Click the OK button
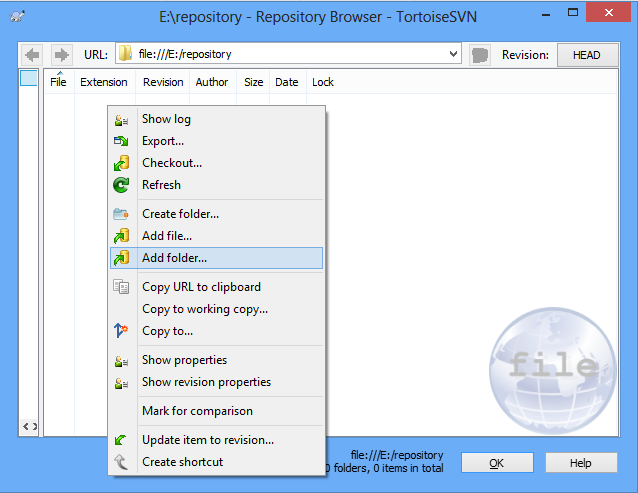 pyautogui.click(x=497, y=463)
